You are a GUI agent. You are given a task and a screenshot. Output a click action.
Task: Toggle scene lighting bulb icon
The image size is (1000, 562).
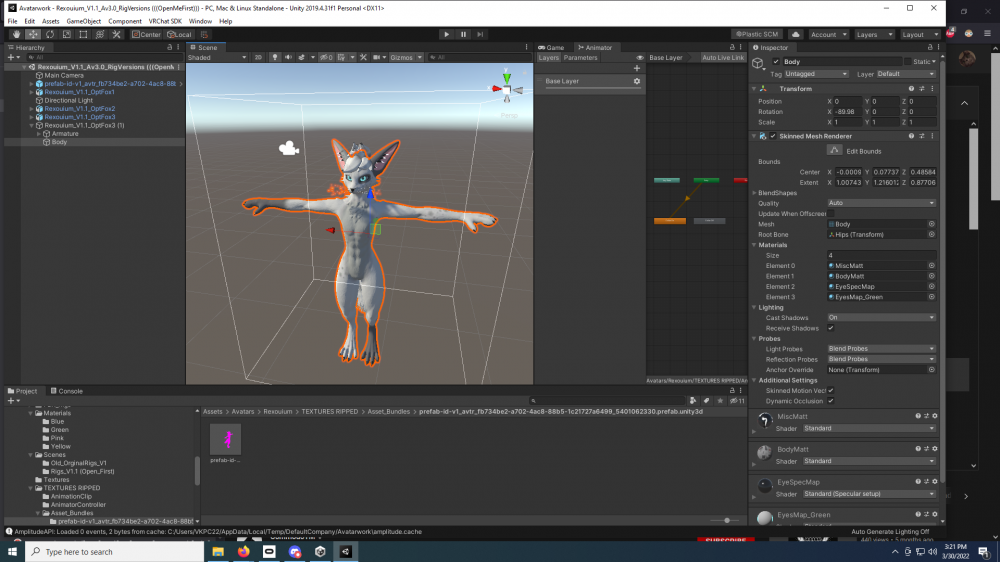pyautogui.click(x=275, y=57)
